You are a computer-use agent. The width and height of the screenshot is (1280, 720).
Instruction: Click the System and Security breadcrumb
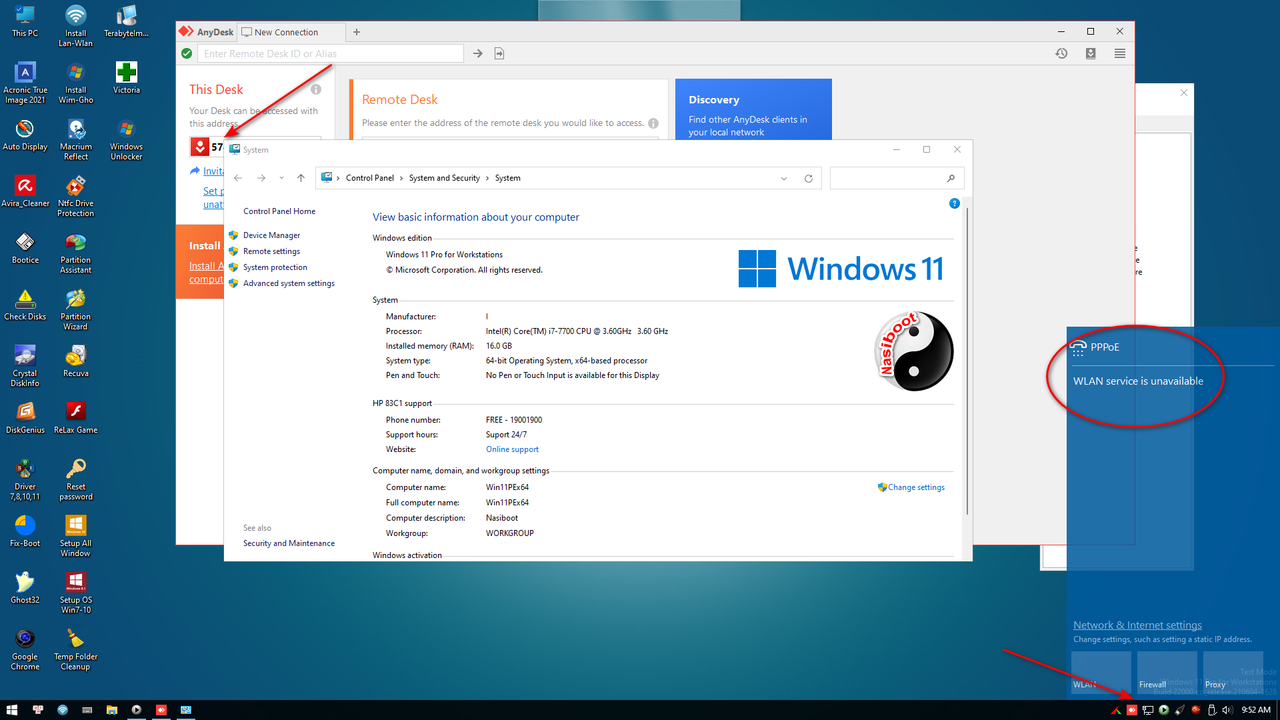coord(444,178)
